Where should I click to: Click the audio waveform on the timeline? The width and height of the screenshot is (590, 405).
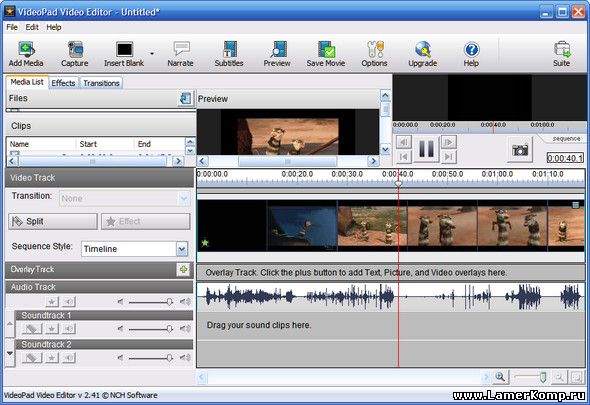coord(390,297)
